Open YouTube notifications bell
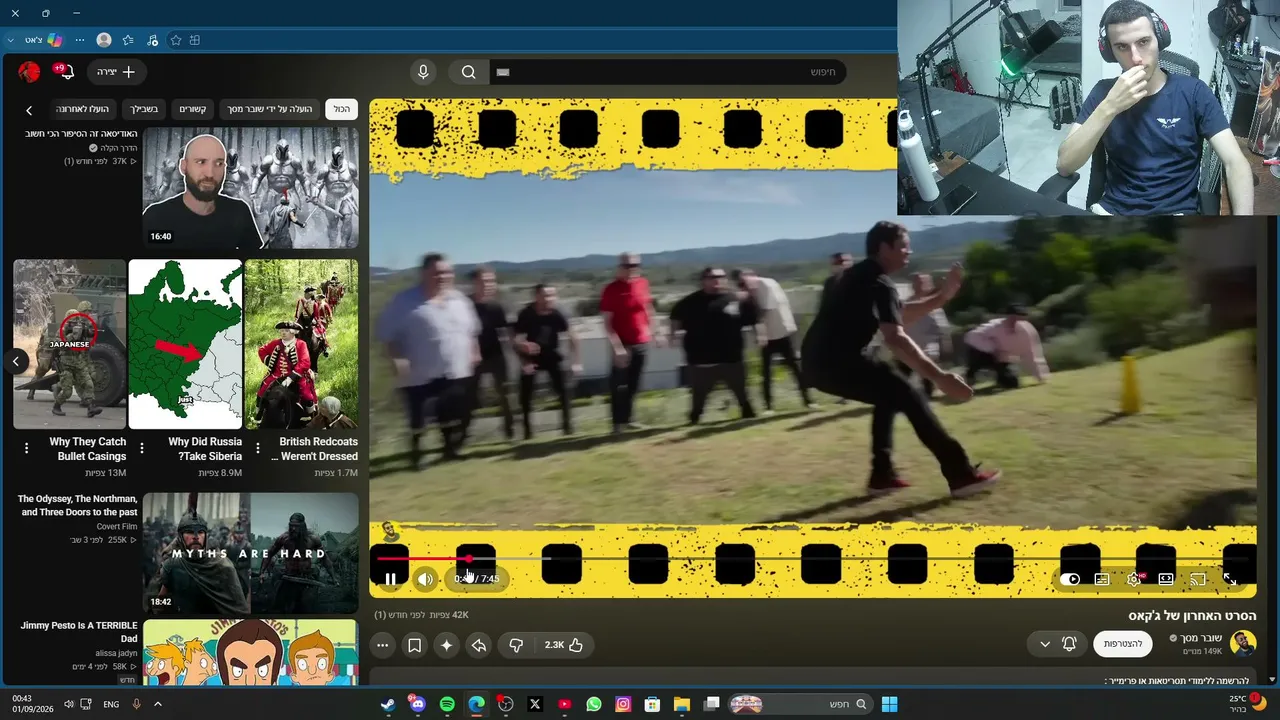Image resolution: width=1280 pixels, height=720 pixels. tap(64, 72)
